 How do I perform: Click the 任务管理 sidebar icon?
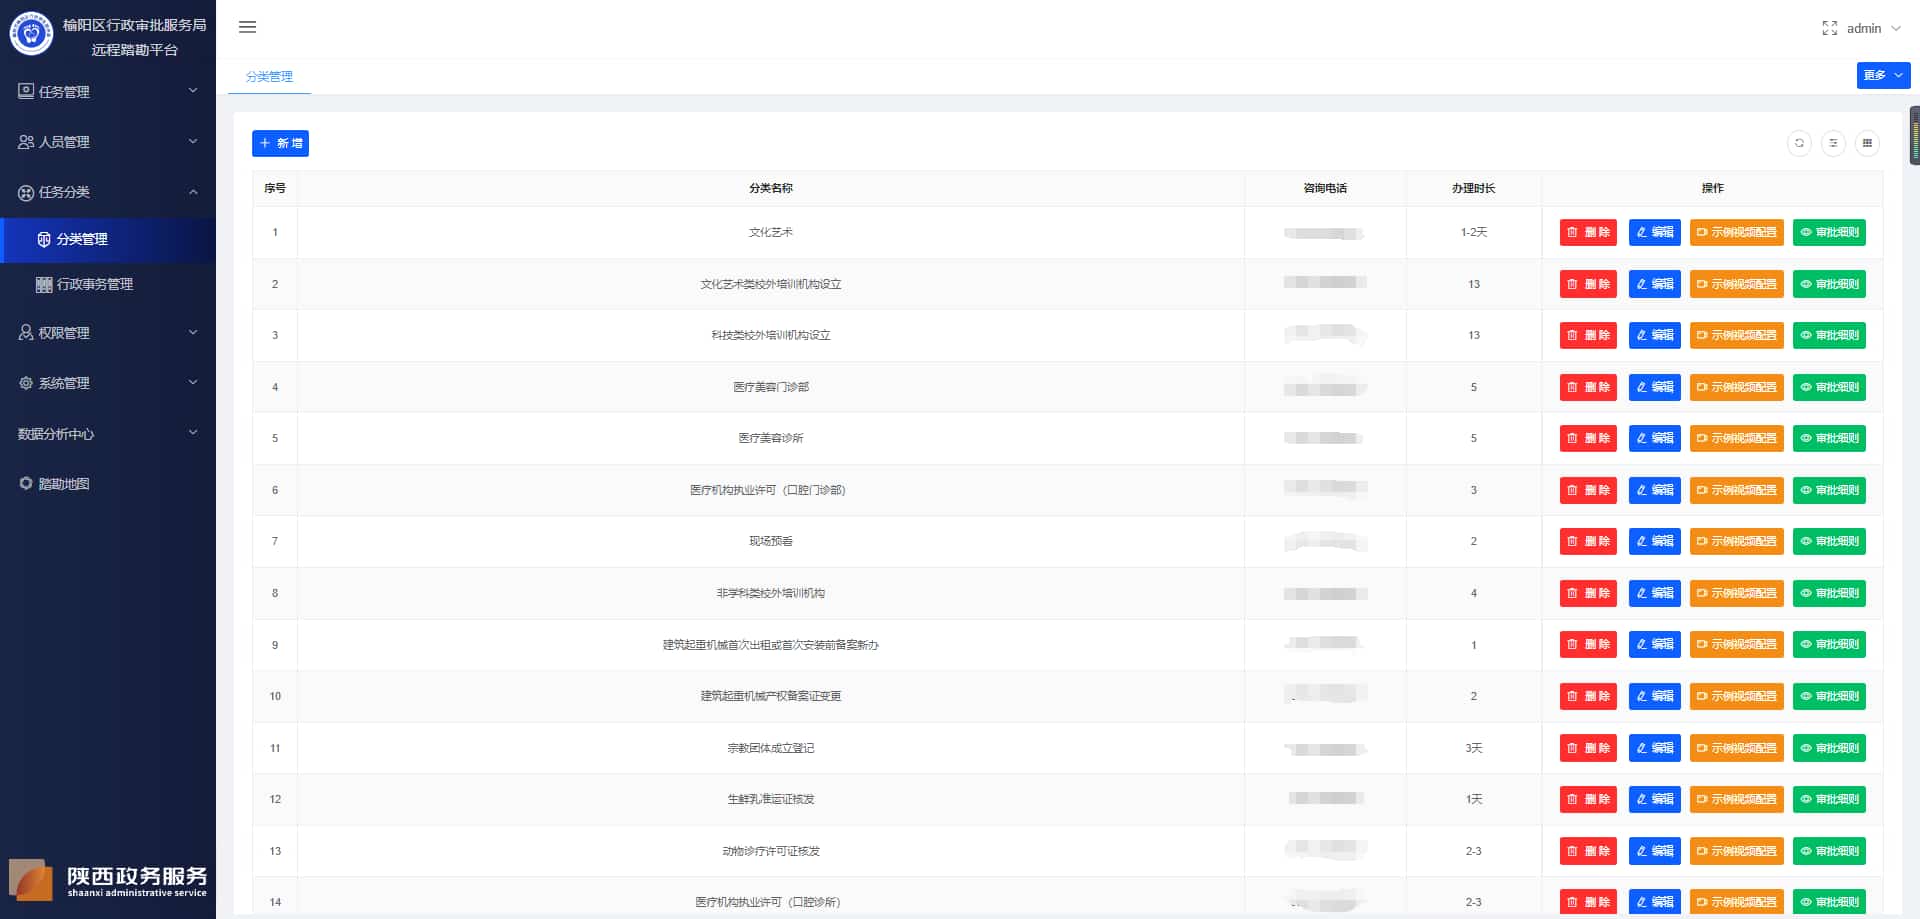click(x=26, y=91)
